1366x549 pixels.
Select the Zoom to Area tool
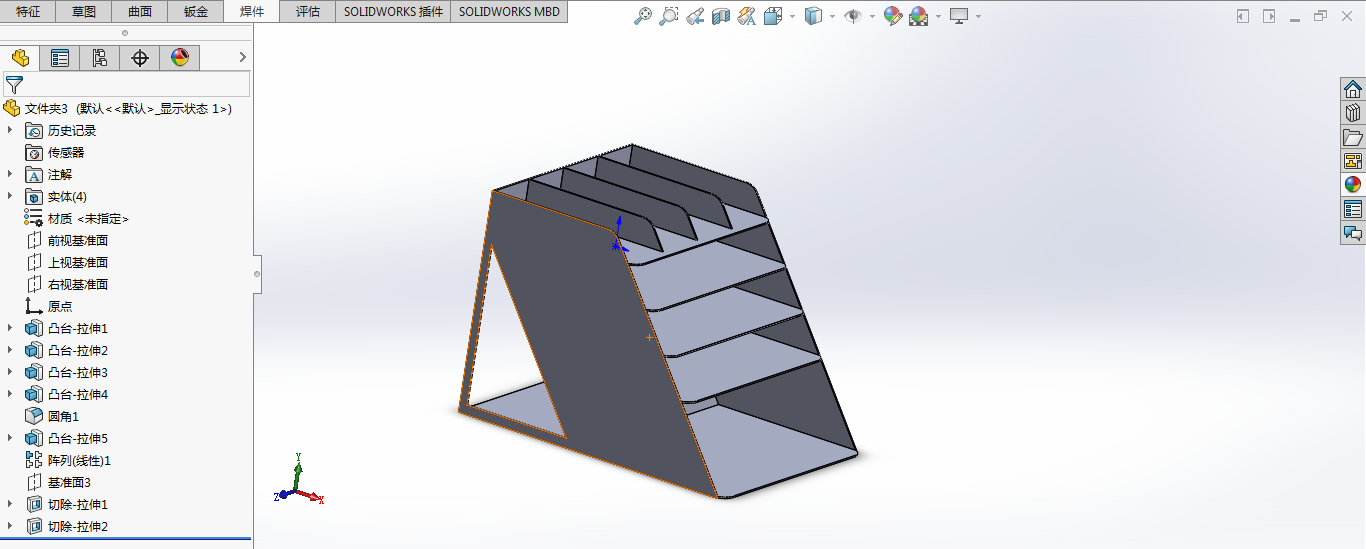tap(669, 16)
